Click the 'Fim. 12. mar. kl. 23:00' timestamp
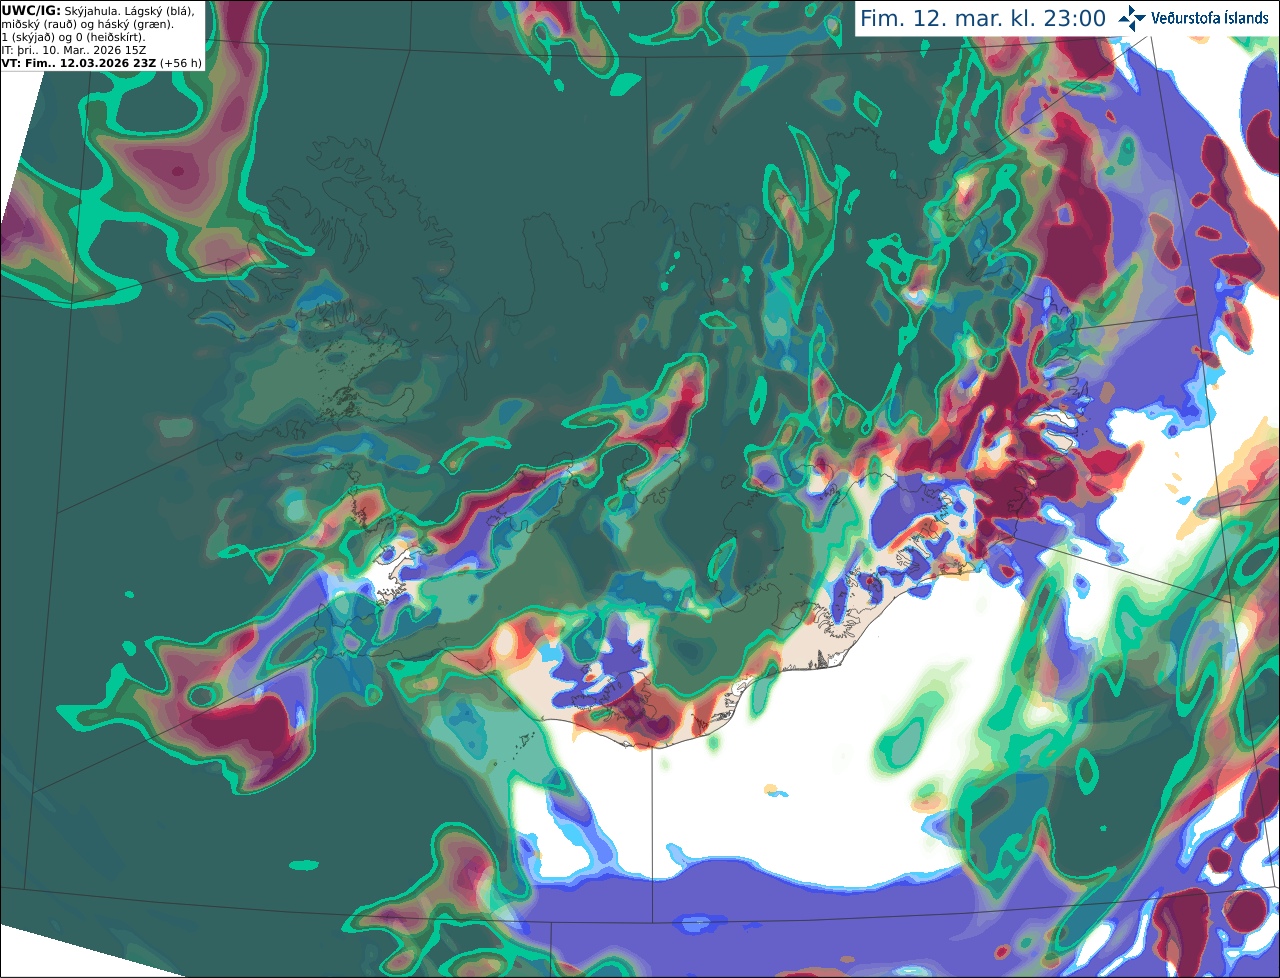1280x978 pixels. pos(983,19)
